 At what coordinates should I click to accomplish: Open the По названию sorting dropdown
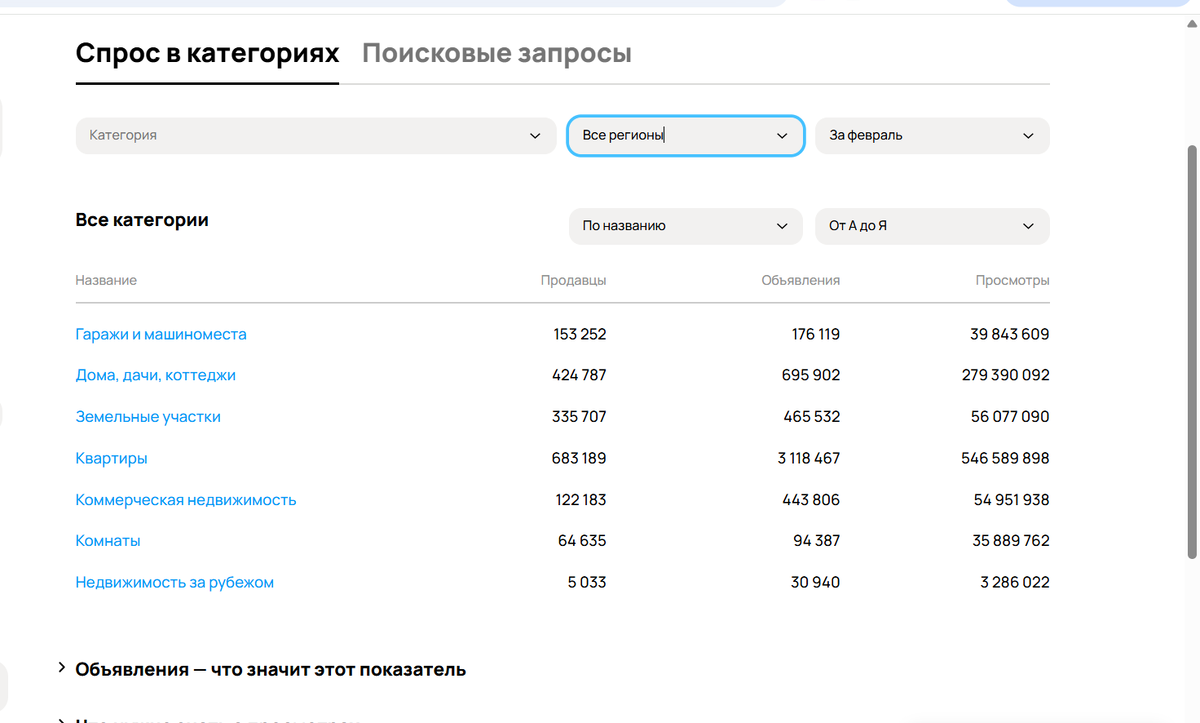685,226
